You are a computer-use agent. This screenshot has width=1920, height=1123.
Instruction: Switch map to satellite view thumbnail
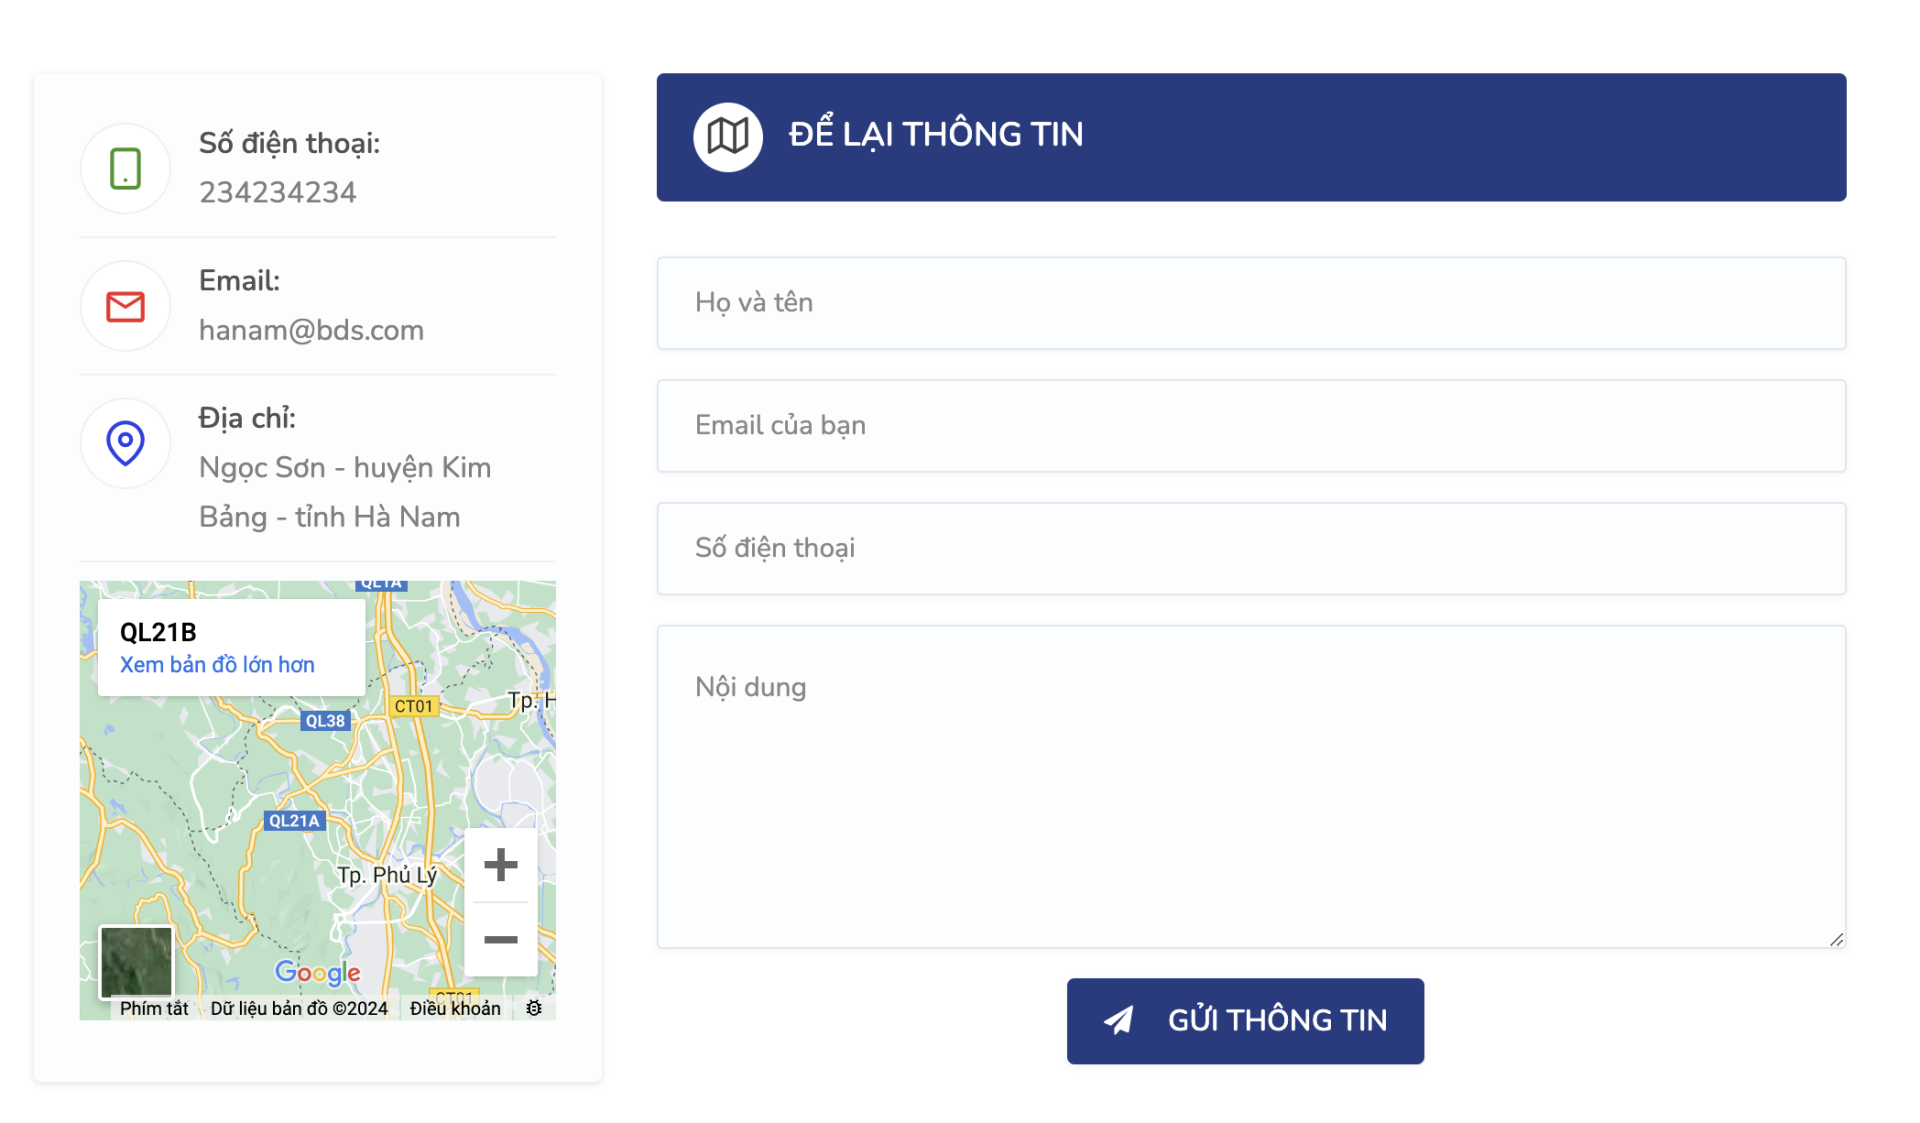pos(137,962)
